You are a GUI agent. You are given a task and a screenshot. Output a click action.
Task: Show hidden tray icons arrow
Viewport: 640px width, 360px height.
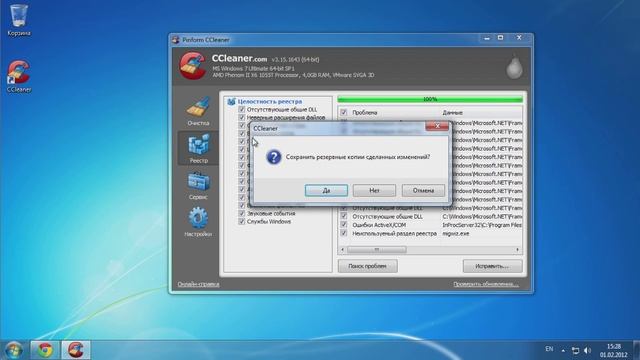pos(563,350)
